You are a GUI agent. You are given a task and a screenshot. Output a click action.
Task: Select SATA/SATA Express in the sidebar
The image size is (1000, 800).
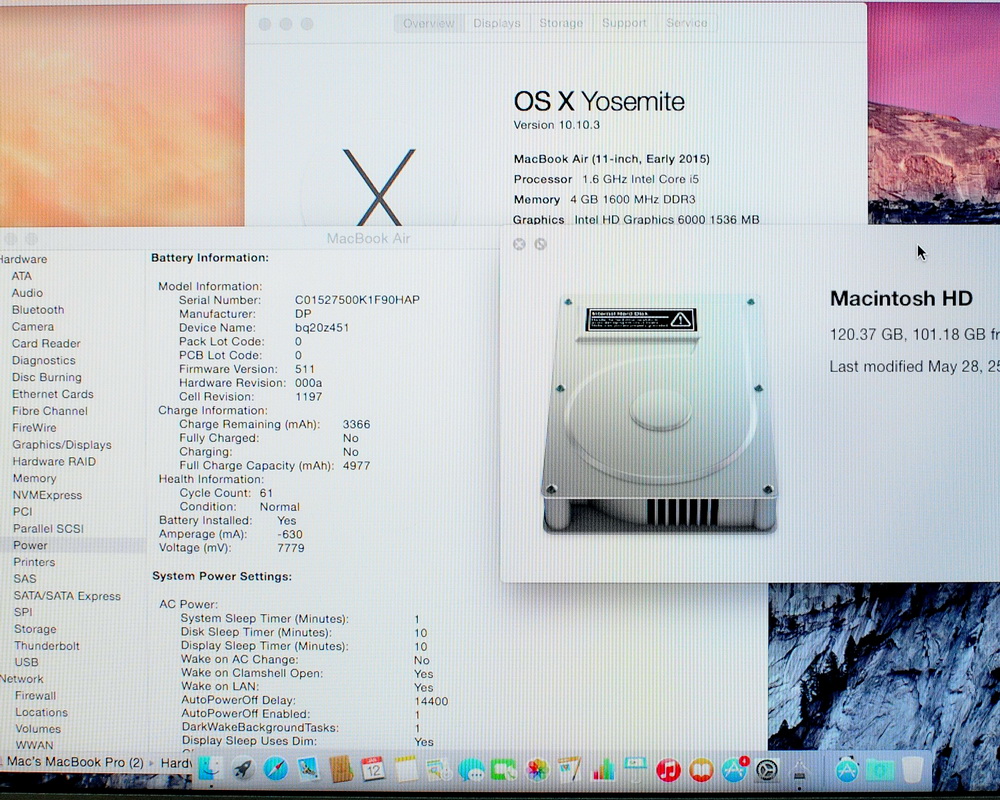[x=67, y=596]
